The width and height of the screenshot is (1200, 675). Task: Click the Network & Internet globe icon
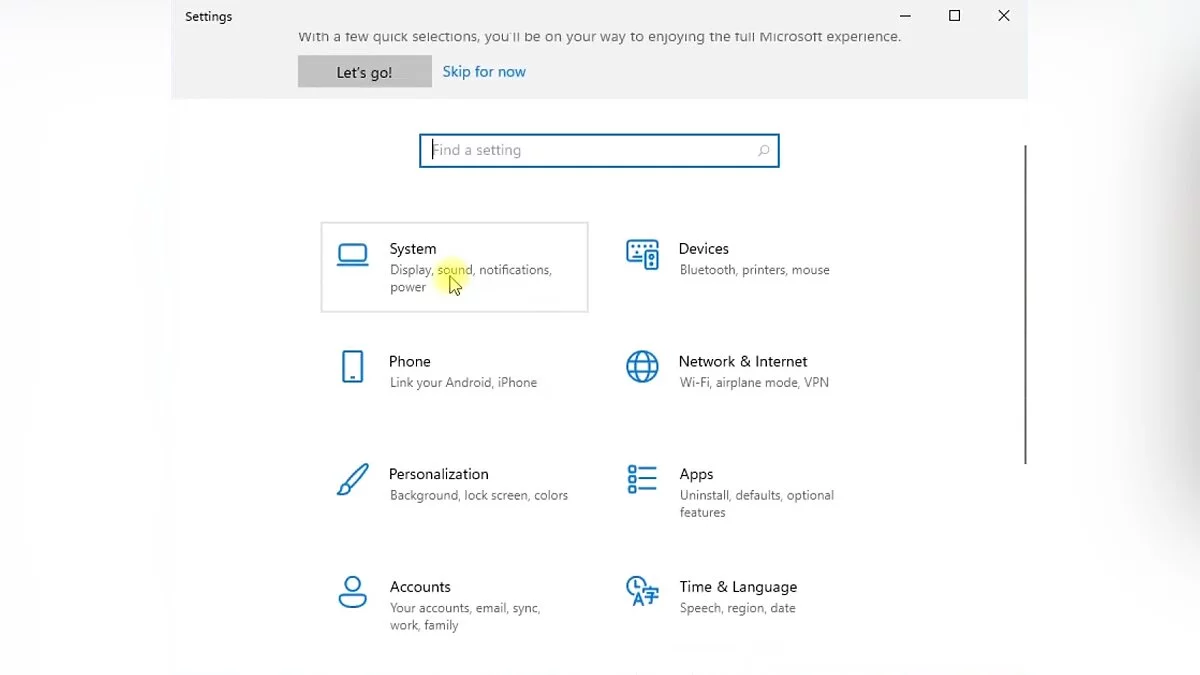tap(642, 367)
